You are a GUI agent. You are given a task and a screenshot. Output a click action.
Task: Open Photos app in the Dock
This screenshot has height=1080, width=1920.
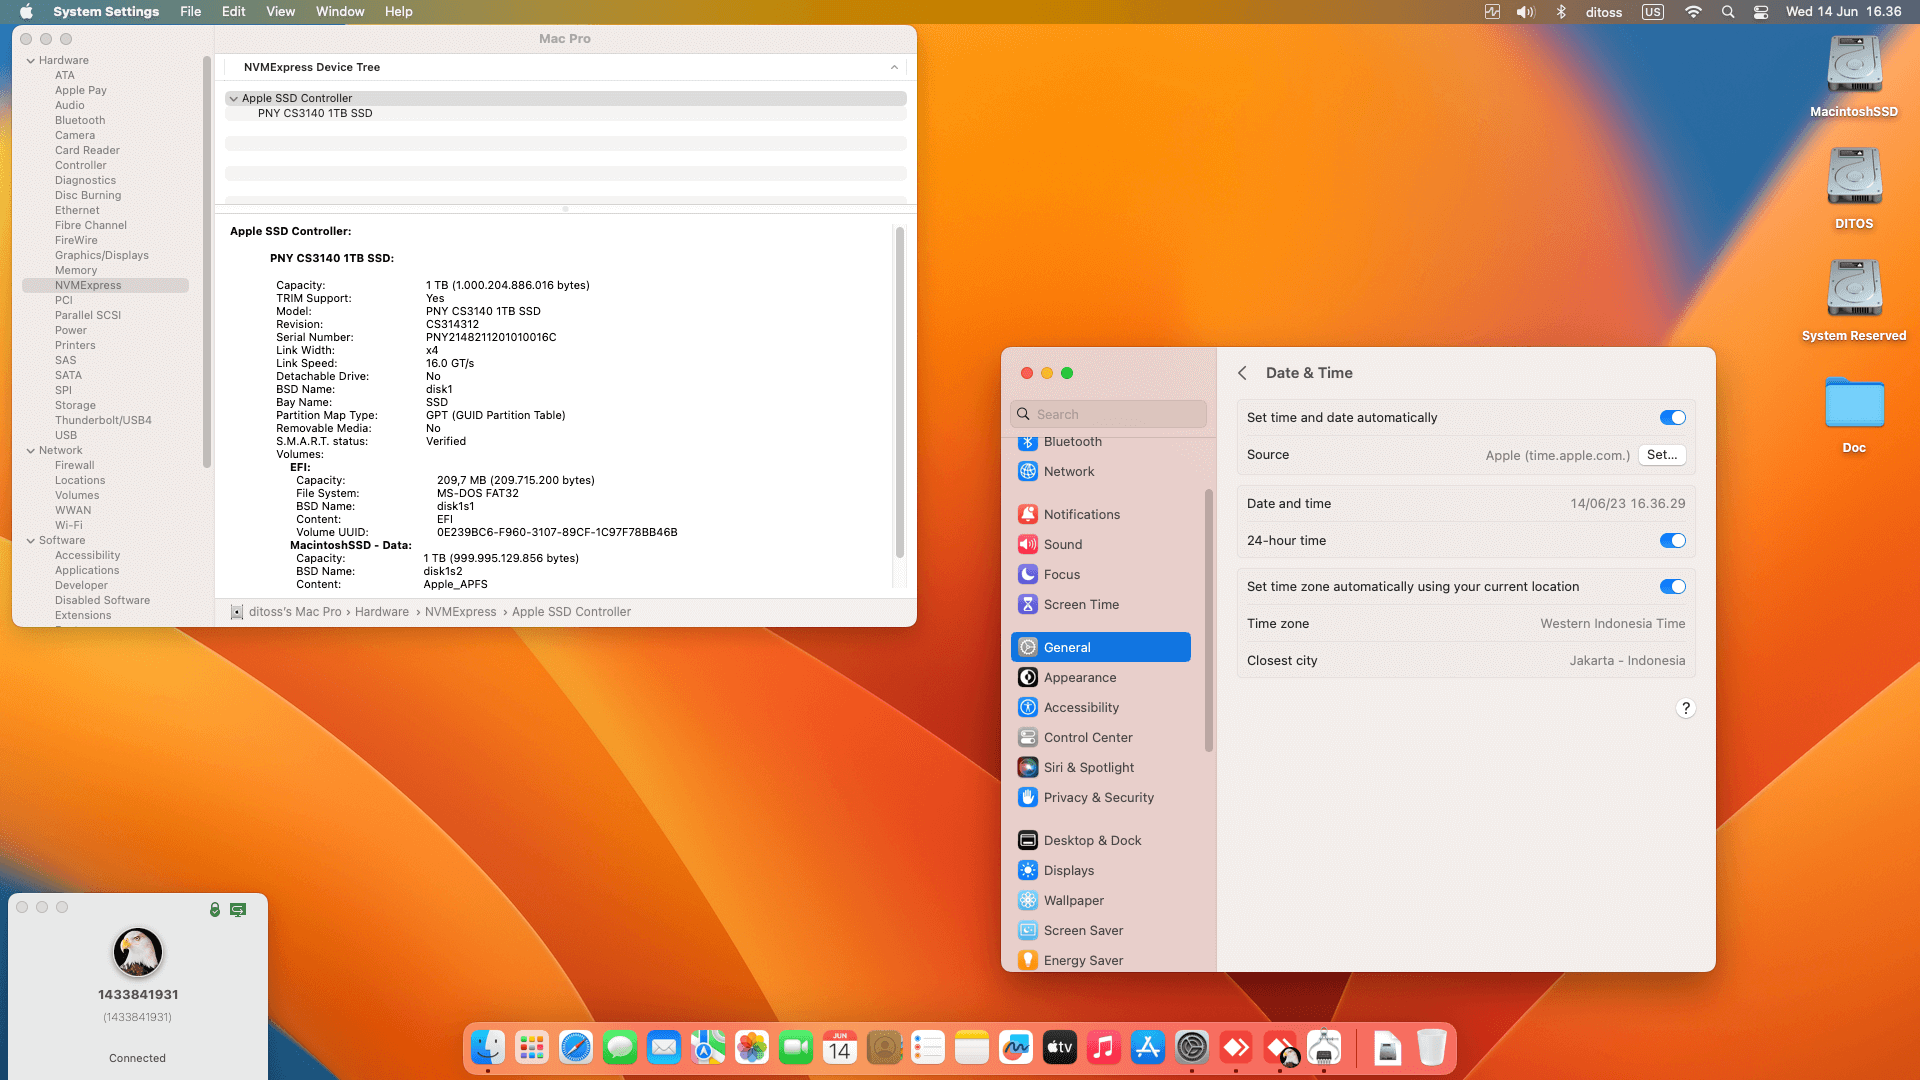point(752,1048)
